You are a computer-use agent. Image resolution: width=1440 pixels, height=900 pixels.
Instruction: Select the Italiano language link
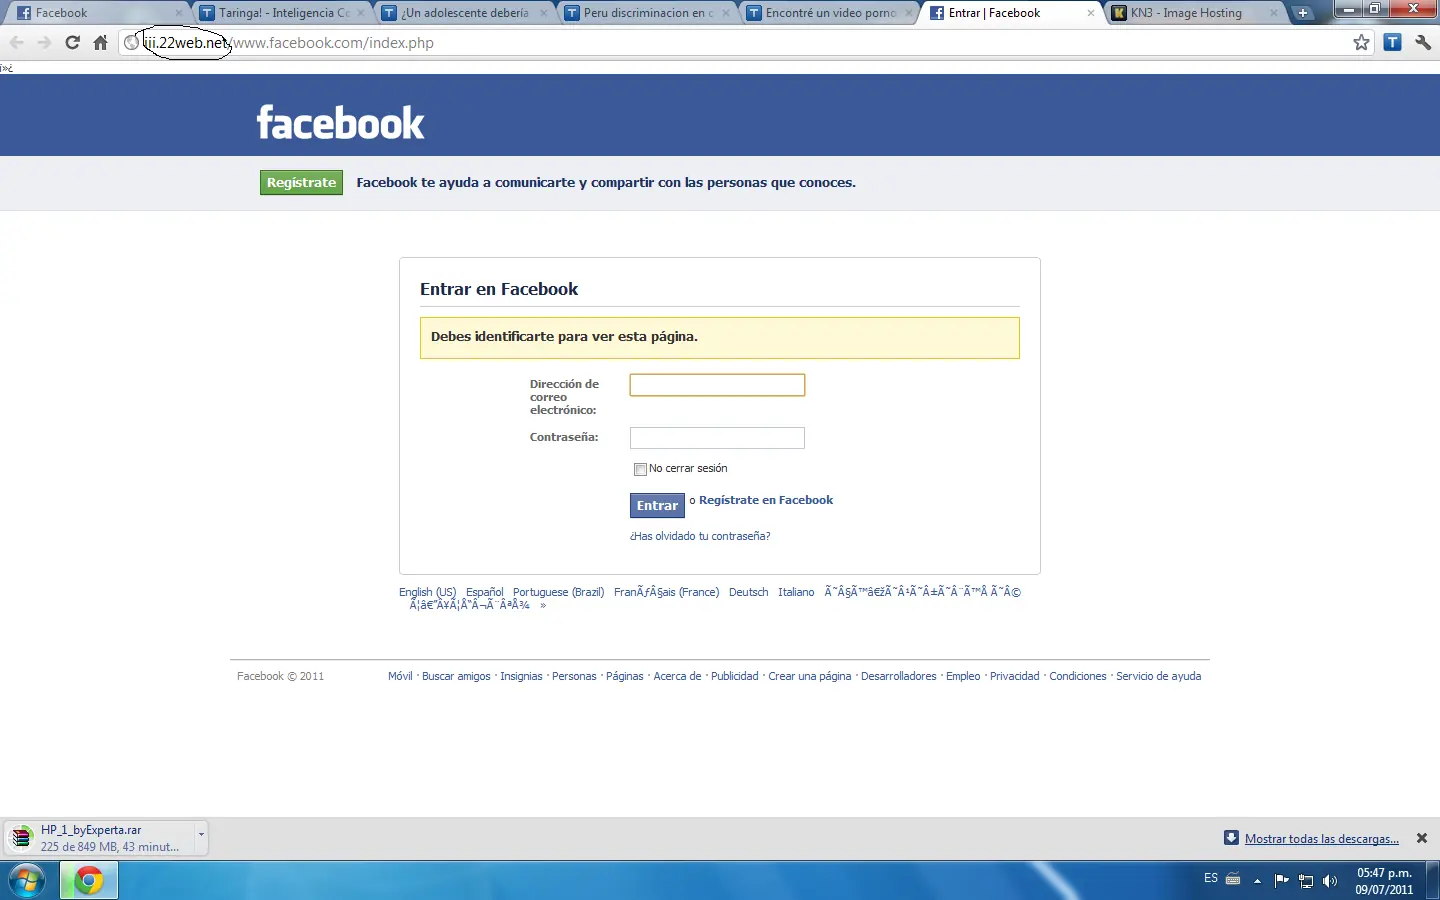click(796, 592)
